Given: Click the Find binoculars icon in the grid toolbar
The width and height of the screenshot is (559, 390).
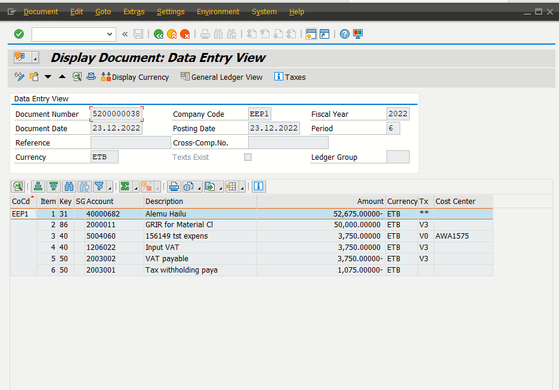Looking at the screenshot, I should tap(69, 186).
